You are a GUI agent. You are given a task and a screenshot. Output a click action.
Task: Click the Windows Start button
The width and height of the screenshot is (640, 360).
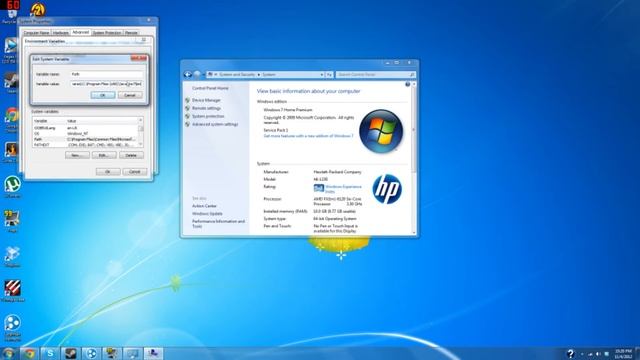click(x=8, y=353)
